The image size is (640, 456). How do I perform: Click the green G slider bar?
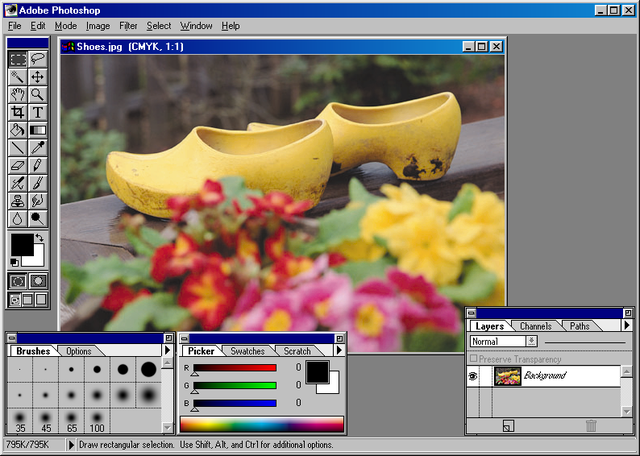pos(235,385)
